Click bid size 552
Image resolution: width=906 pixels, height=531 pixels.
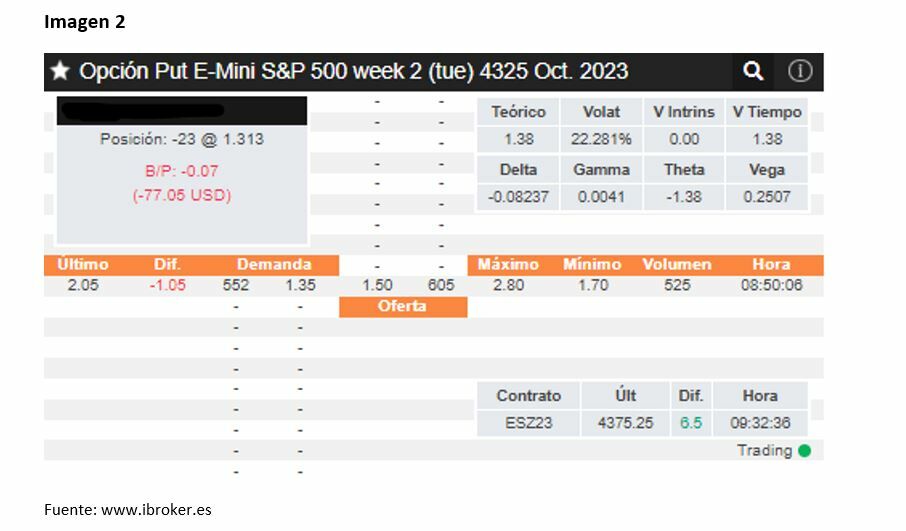236,285
